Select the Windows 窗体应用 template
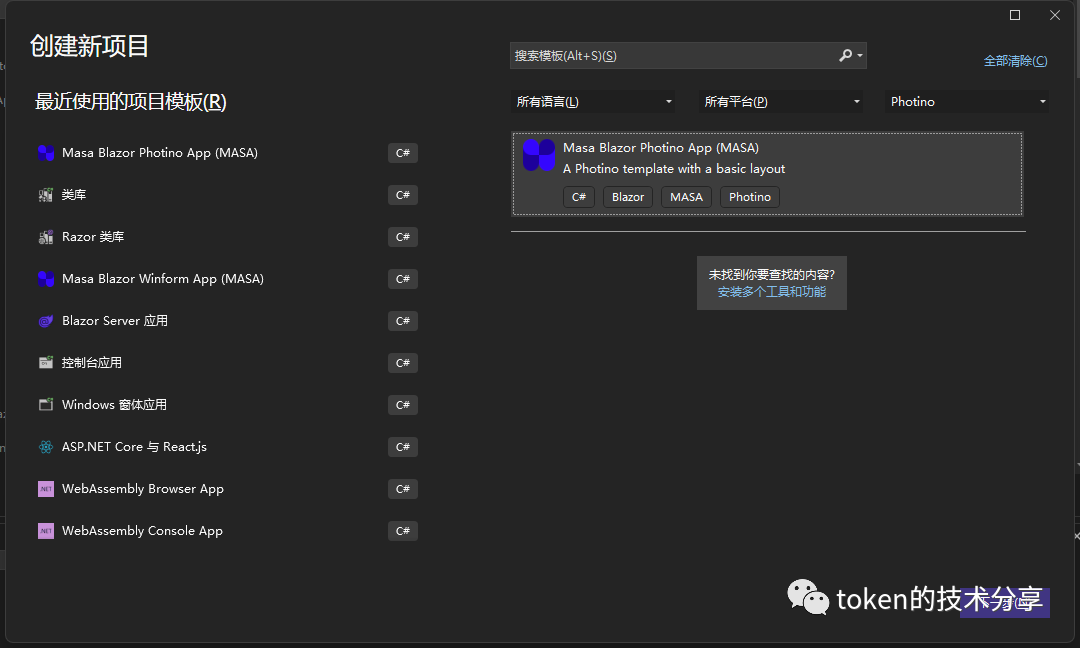The image size is (1080, 648). pyautogui.click(x=227, y=405)
